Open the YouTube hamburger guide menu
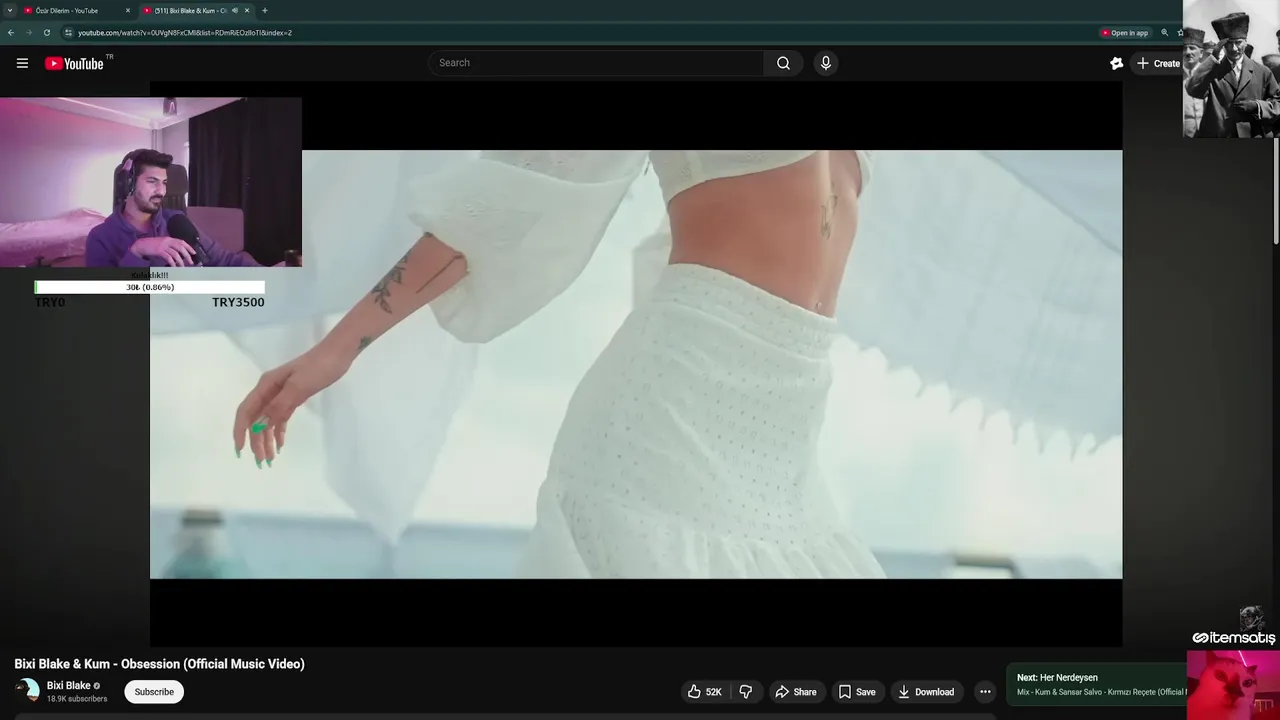1280x720 pixels. pos(22,63)
